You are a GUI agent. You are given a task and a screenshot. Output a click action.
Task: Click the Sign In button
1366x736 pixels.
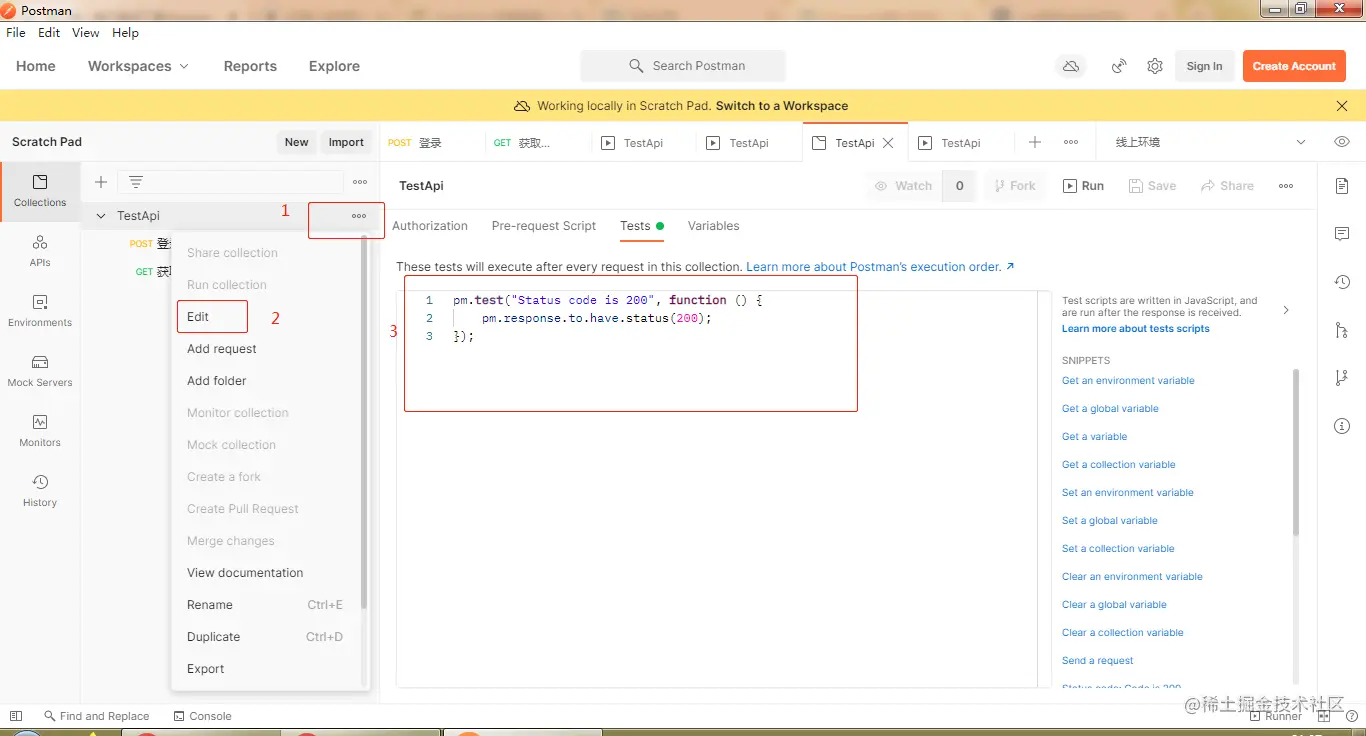[1204, 66]
